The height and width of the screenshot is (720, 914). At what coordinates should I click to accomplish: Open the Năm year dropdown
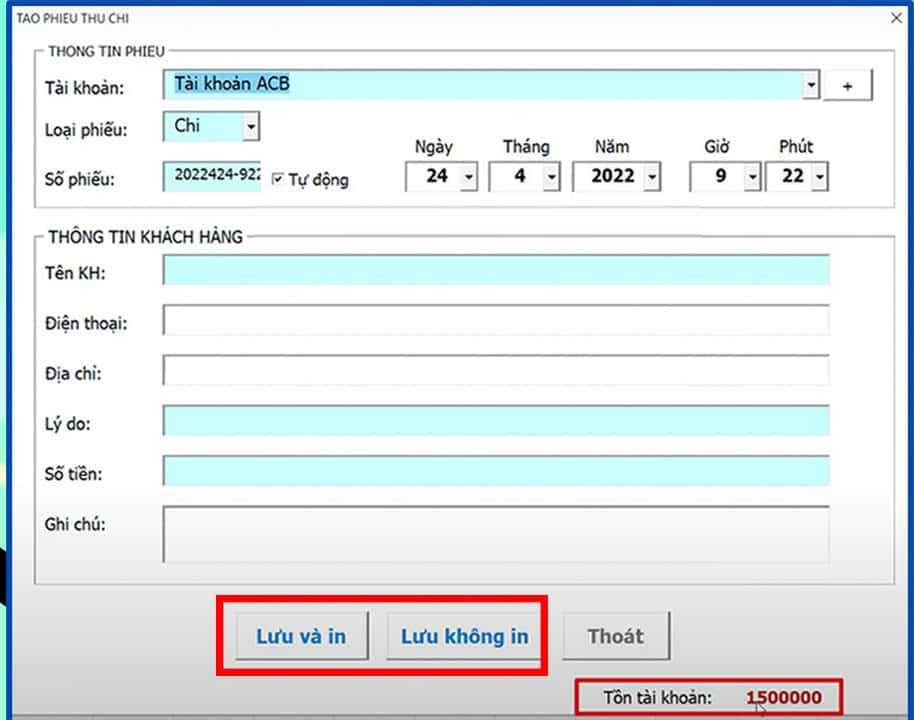coord(652,177)
